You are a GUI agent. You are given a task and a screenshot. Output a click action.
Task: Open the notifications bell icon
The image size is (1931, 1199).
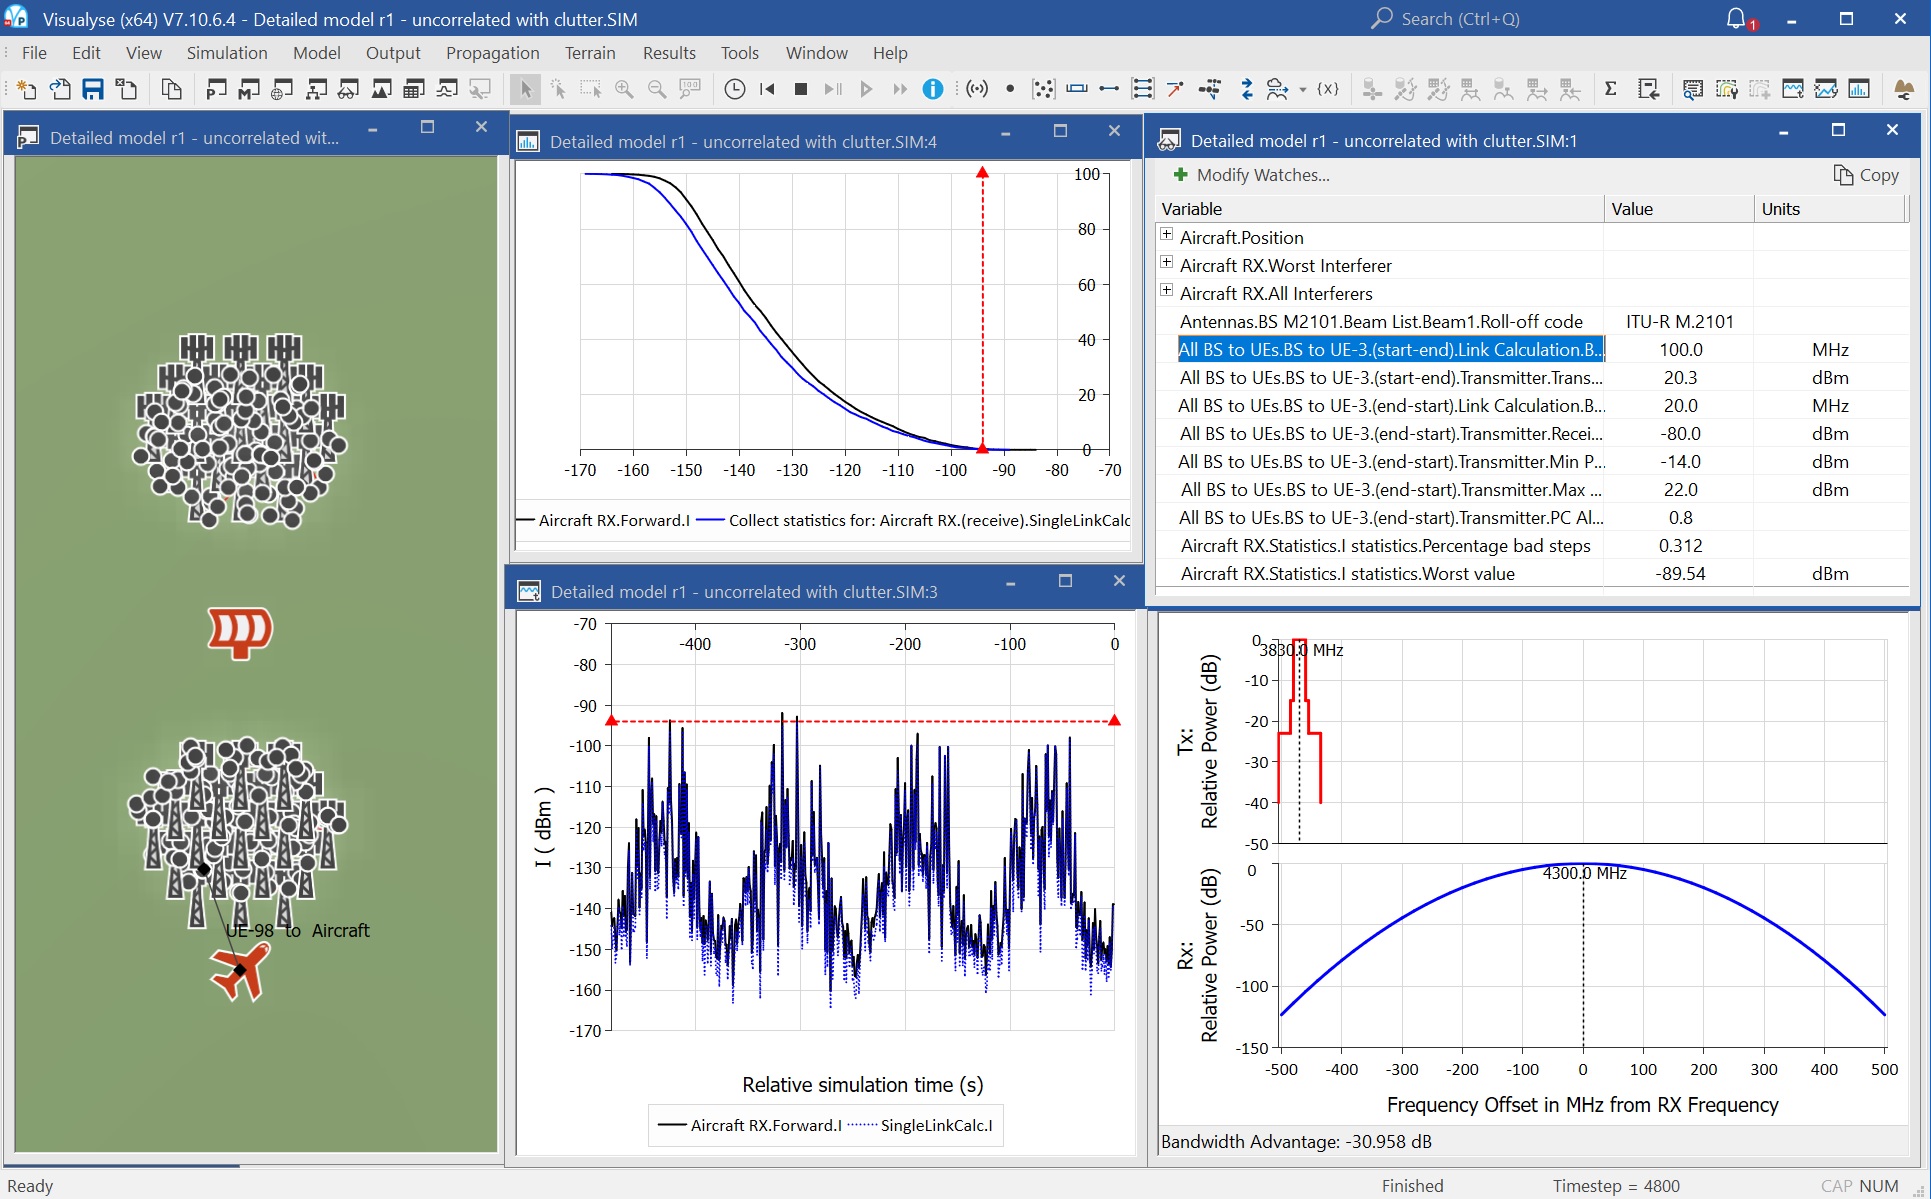pyautogui.click(x=1737, y=19)
